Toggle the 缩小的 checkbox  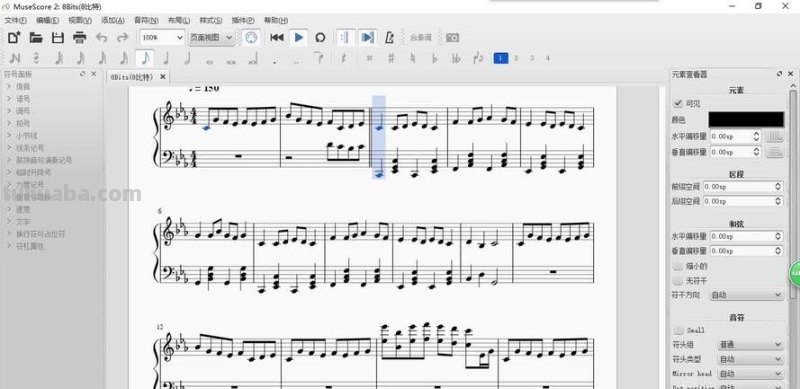click(678, 266)
